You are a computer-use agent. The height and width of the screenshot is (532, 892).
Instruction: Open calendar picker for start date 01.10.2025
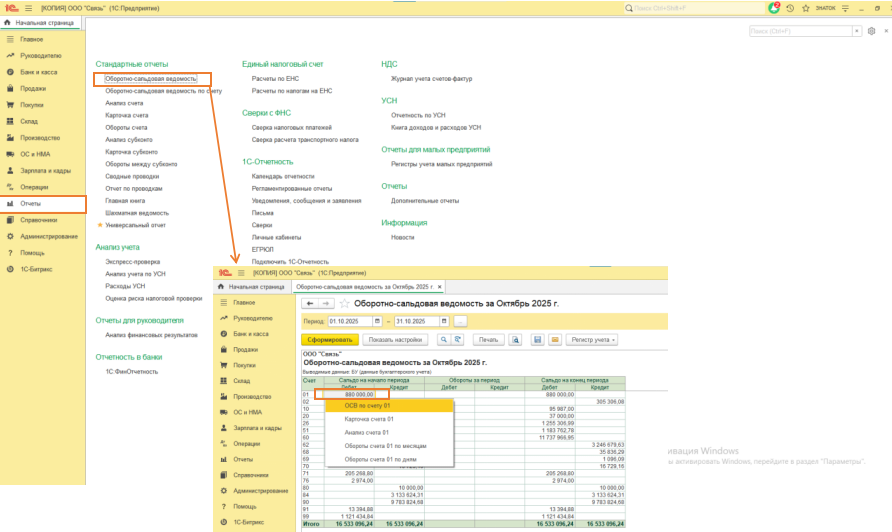point(377,321)
